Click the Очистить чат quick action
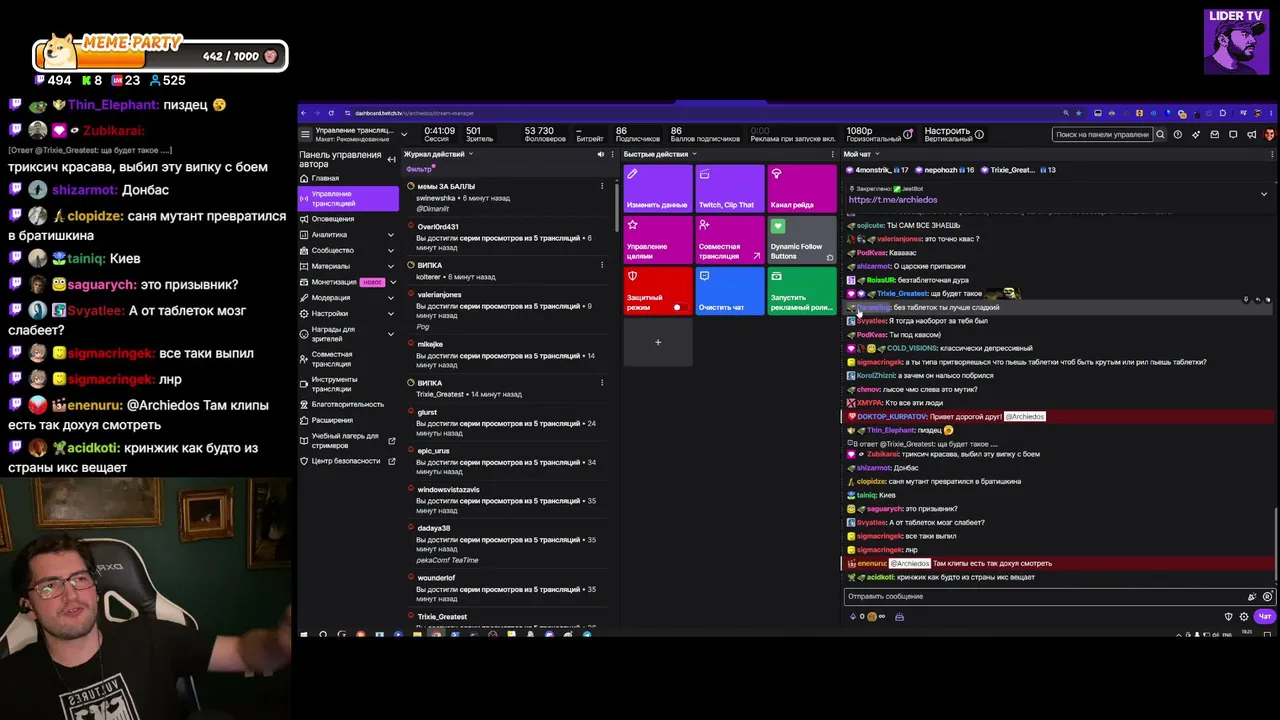 click(730, 292)
